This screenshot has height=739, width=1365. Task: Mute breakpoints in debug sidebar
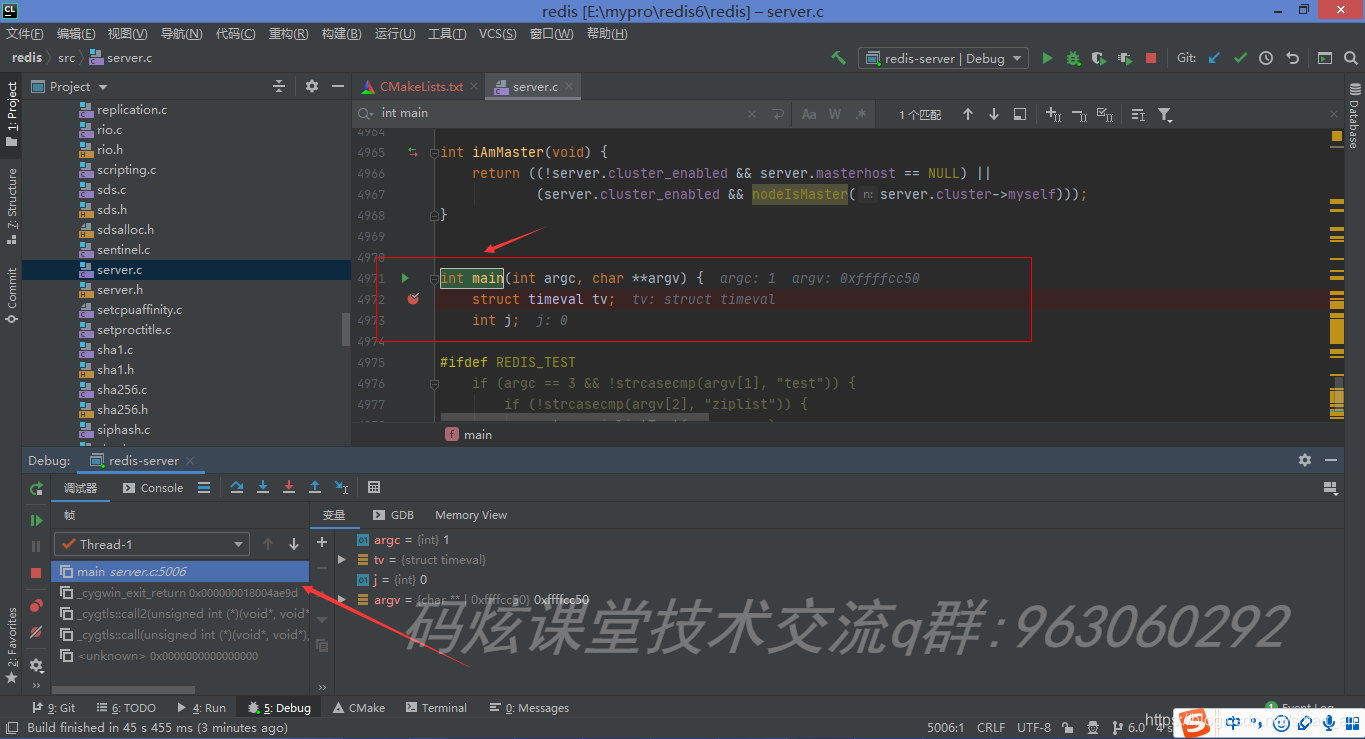click(36, 632)
